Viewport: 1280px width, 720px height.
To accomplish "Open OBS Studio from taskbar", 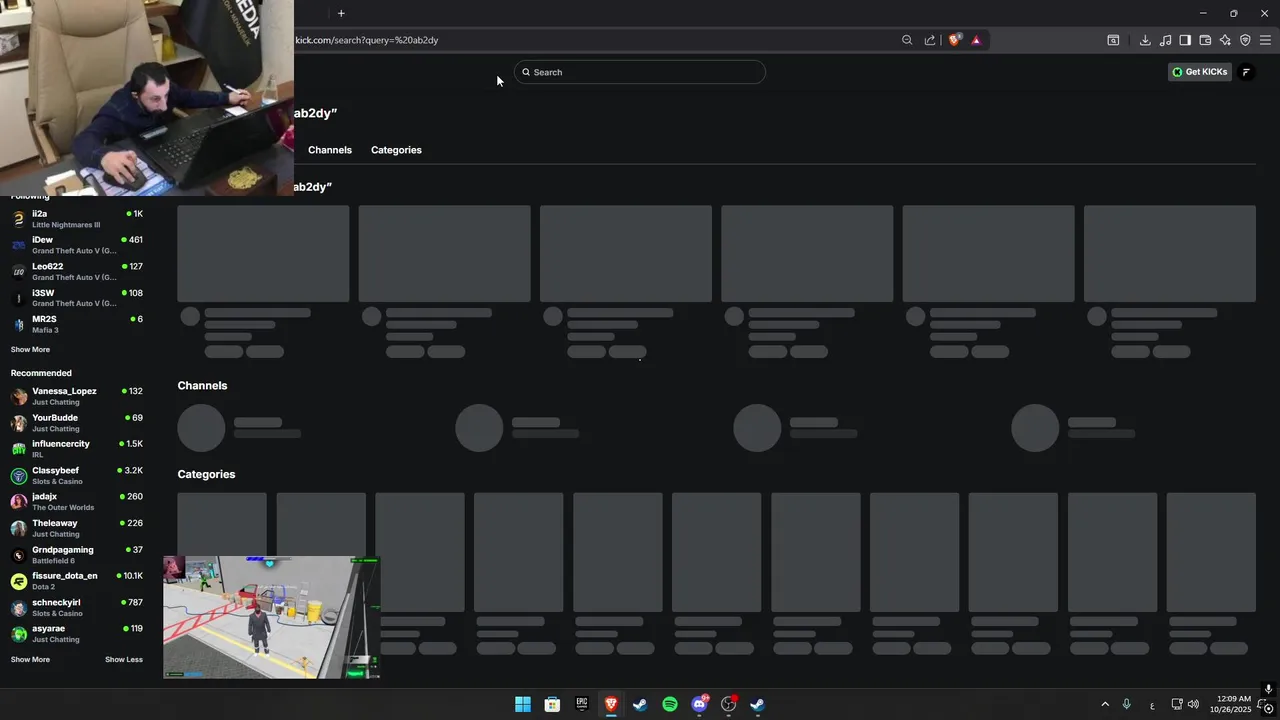I will (729, 704).
